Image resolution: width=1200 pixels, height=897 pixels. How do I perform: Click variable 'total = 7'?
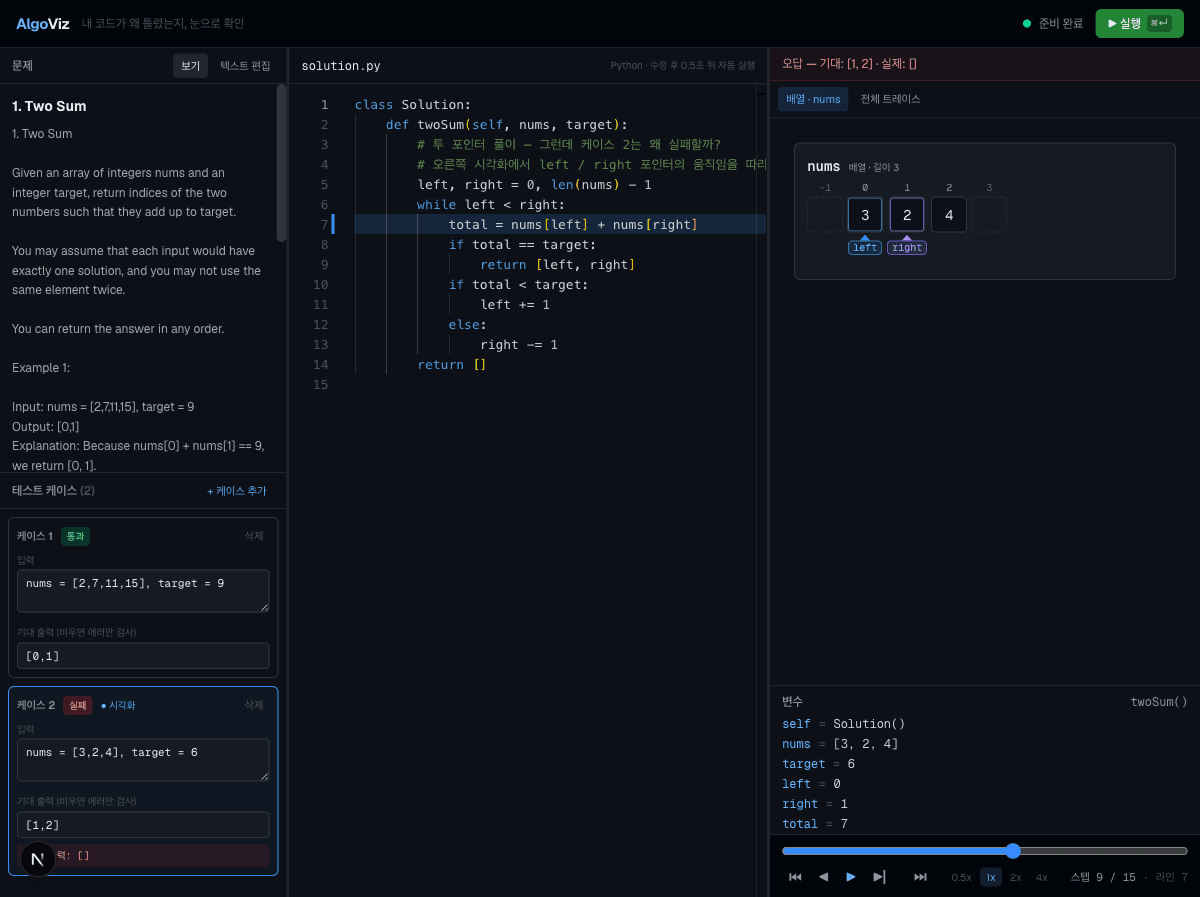(x=814, y=824)
